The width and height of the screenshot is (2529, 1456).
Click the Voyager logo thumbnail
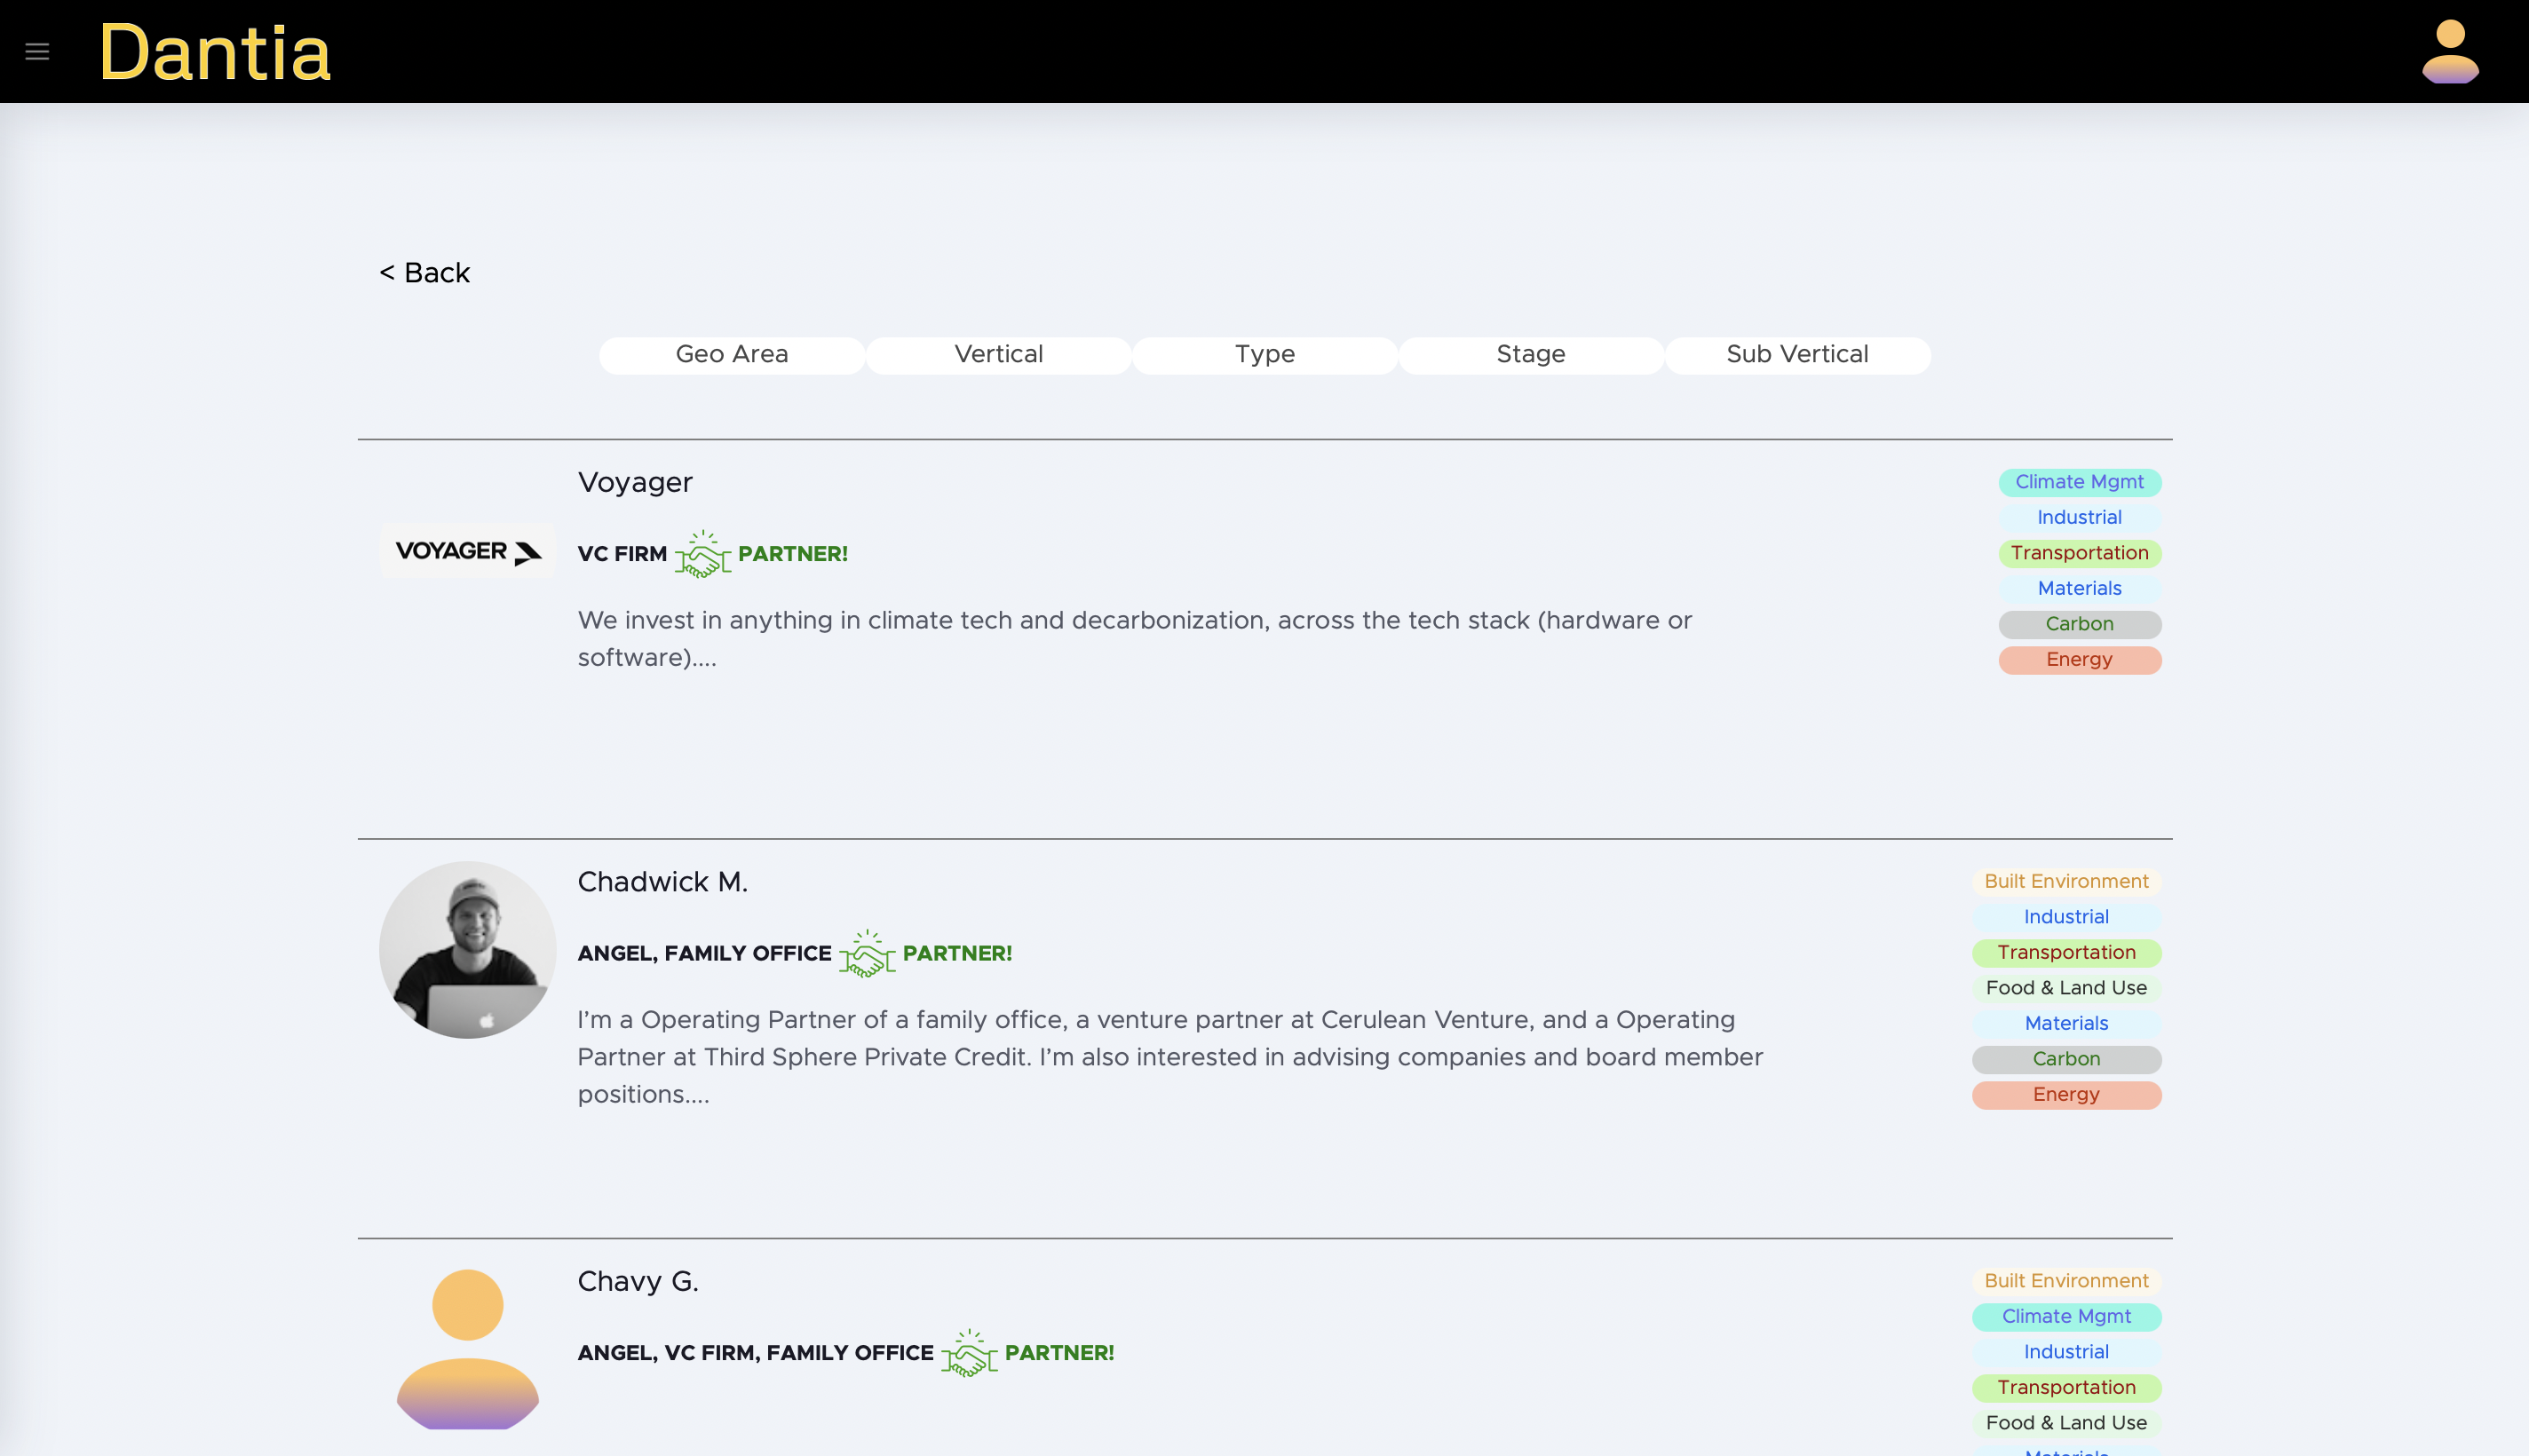(x=467, y=551)
